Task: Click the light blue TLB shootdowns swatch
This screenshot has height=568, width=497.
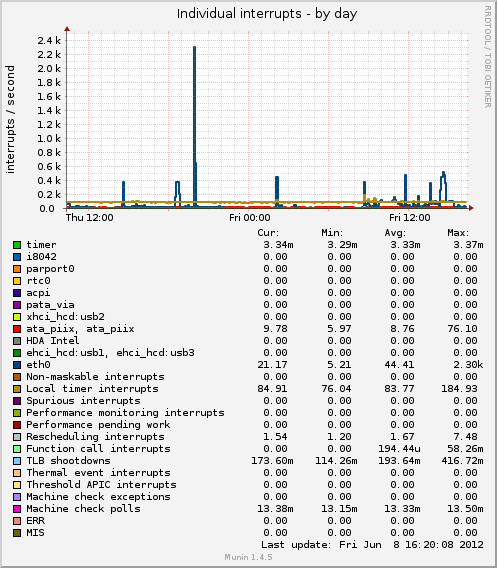Action: [17, 461]
